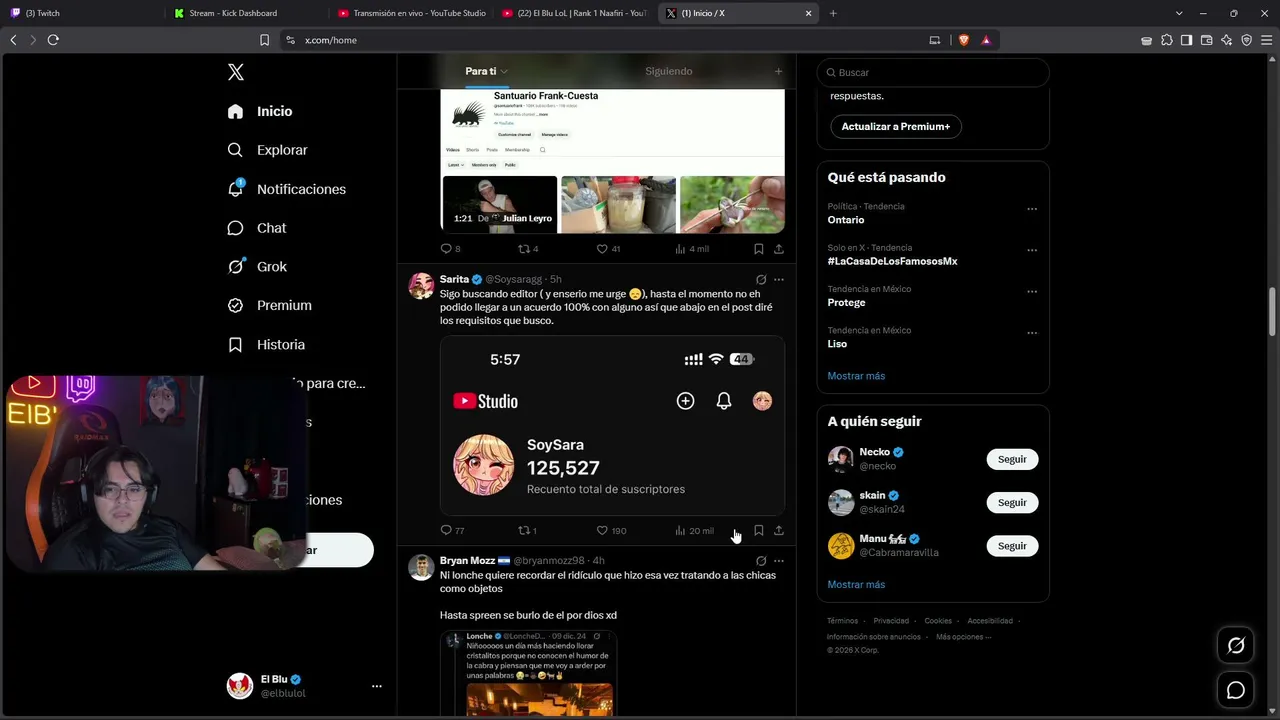
Task: Open Grok actions on Bryan Mozz's post
Action: tap(761, 561)
